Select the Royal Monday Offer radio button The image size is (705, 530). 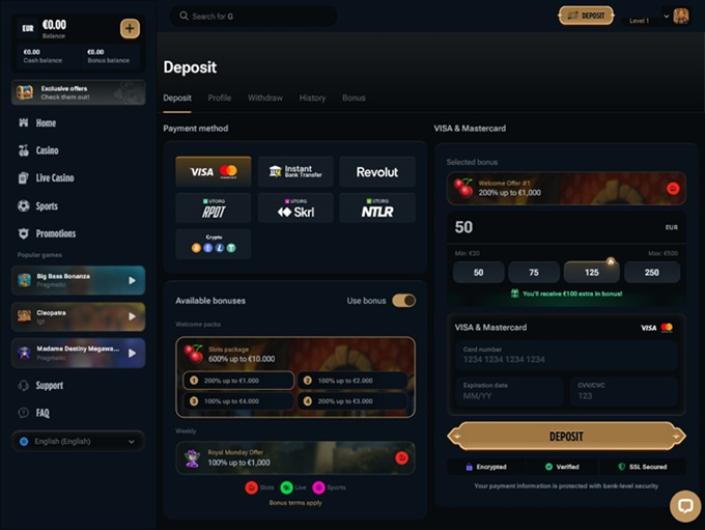402,458
